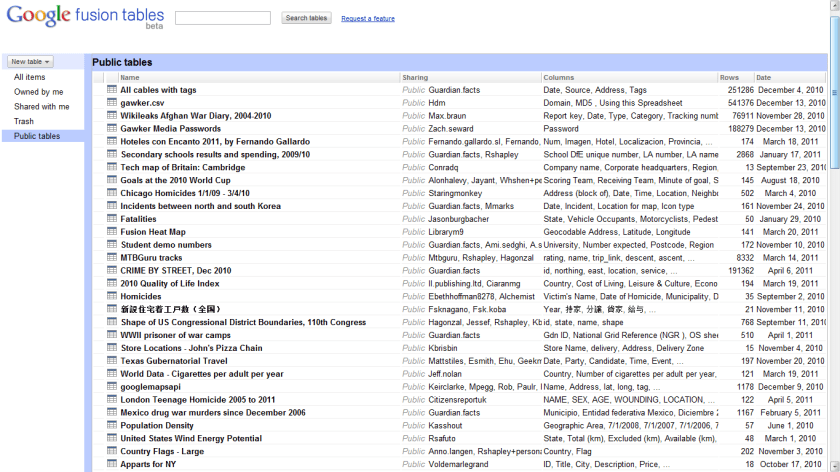Screen dimensions: 840x472
Task: Go to Shared with me
Action: (x=41, y=106)
